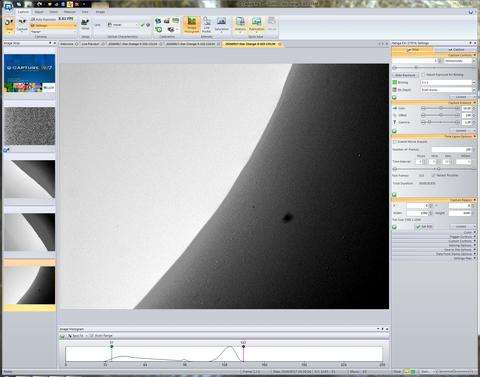Click the help icon at top-right of ribbon

click(x=471, y=12)
